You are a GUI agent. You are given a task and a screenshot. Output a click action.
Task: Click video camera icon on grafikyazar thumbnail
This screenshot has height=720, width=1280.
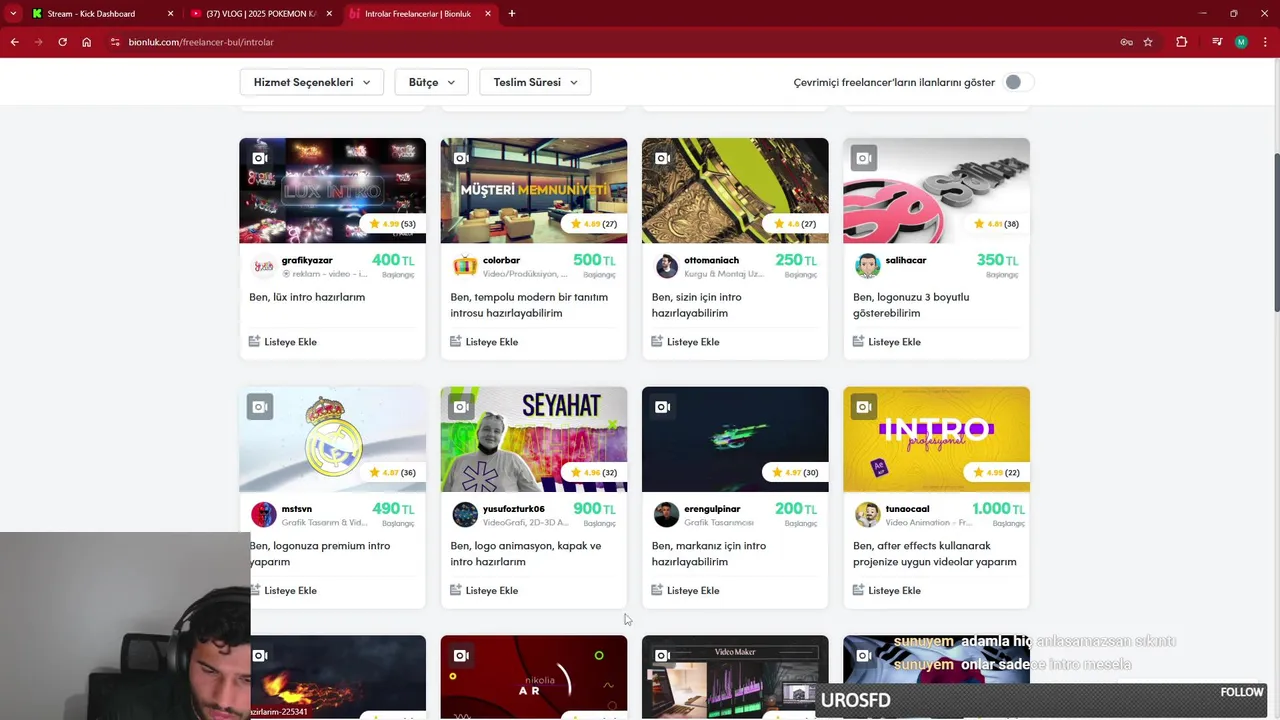coord(260,158)
